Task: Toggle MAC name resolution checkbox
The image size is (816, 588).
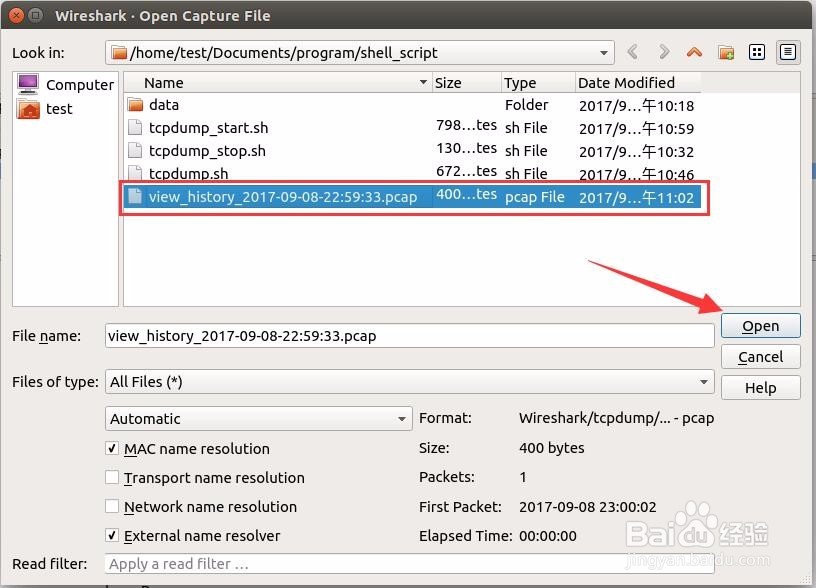Action: 111,448
